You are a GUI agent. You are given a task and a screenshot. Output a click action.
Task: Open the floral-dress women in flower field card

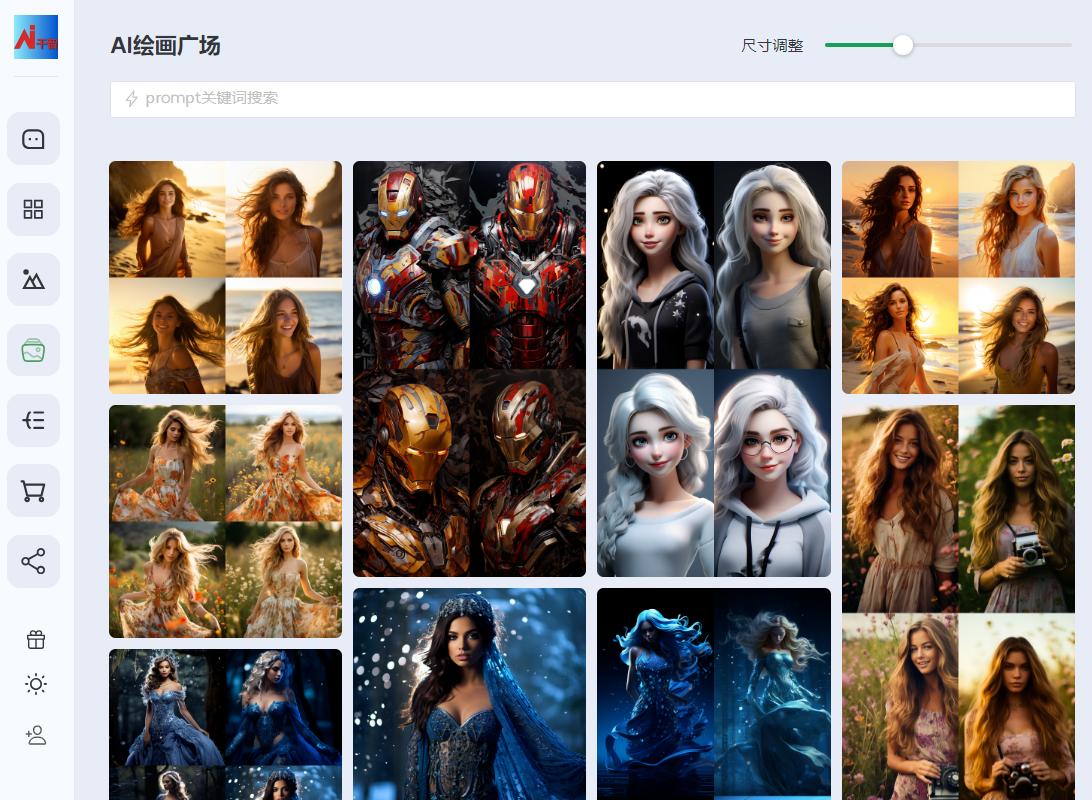pos(226,521)
